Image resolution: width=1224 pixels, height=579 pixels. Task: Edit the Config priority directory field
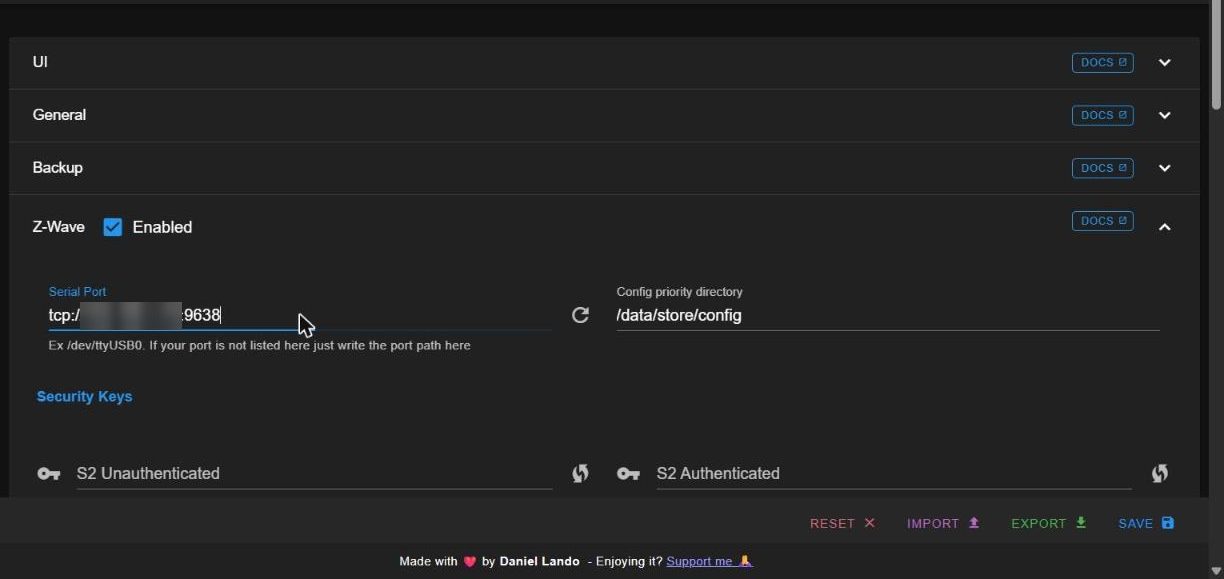(888, 315)
